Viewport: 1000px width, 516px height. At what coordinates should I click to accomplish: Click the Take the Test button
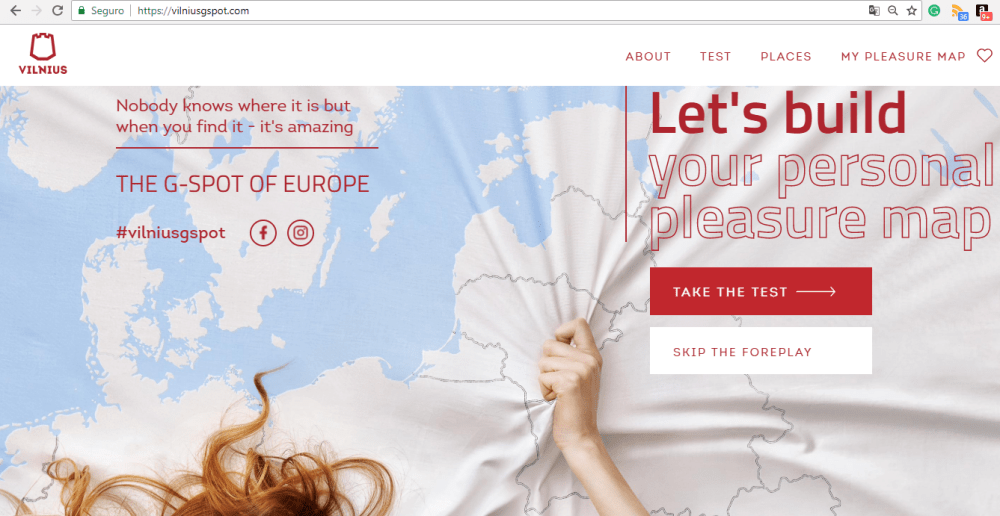[761, 291]
